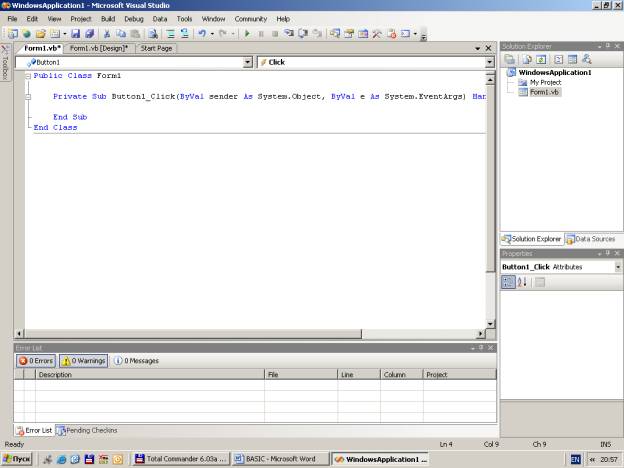The height and width of the screenshot is (468, 624).
Task: Open Toolbox via hammer-wrench toolbar icon
Action: pos(377,34)
